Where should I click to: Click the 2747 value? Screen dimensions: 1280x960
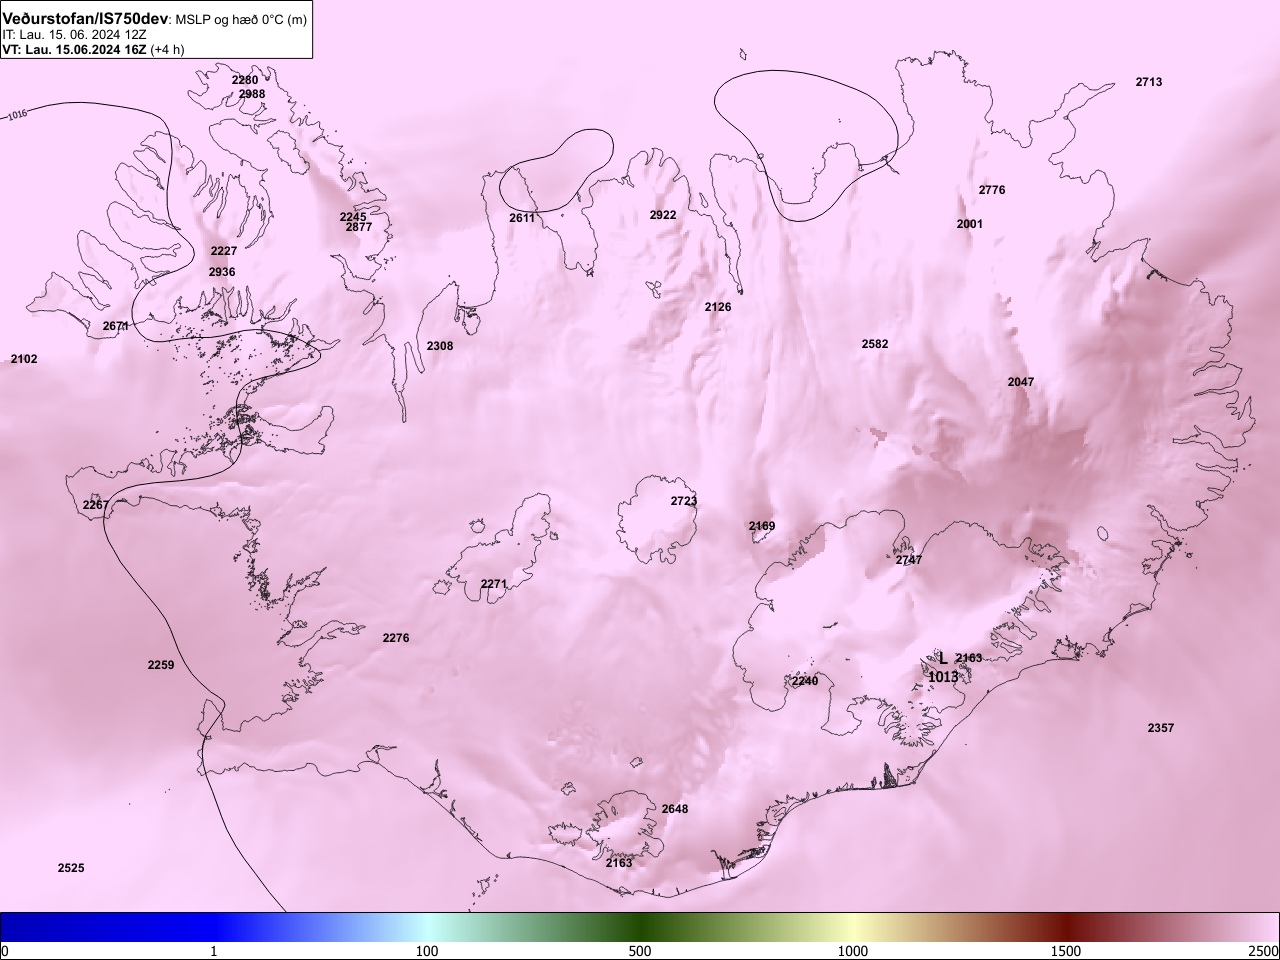click(909, 560)
